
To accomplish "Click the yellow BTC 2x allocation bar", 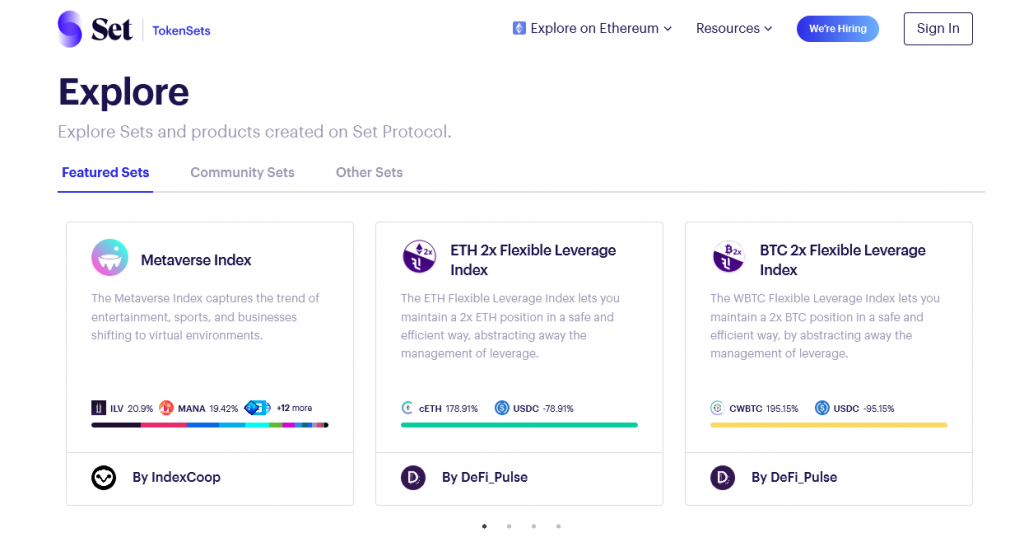I will 829,425.
